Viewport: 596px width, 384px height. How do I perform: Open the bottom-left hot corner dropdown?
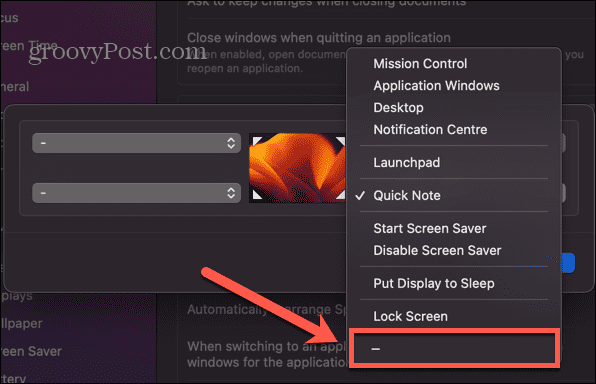[x=136, y=193]
